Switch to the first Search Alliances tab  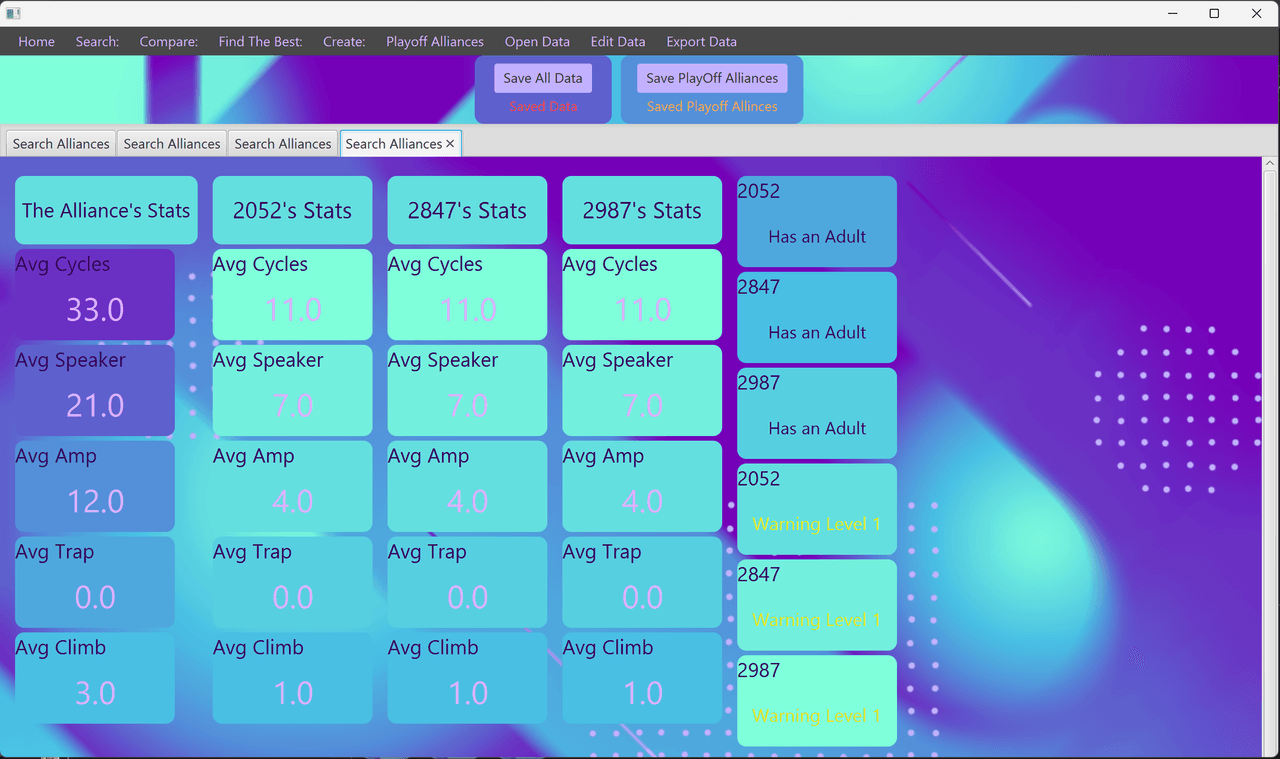61,144
